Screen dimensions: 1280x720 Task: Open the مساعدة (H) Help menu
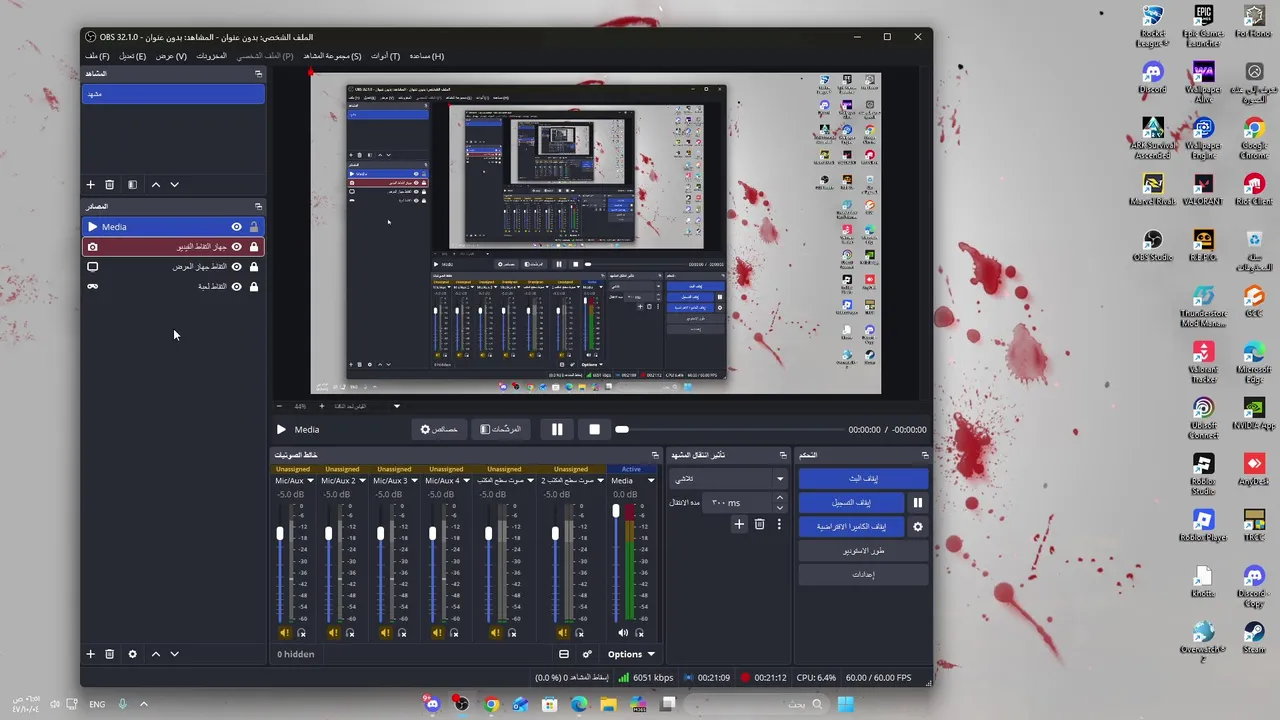426,56
